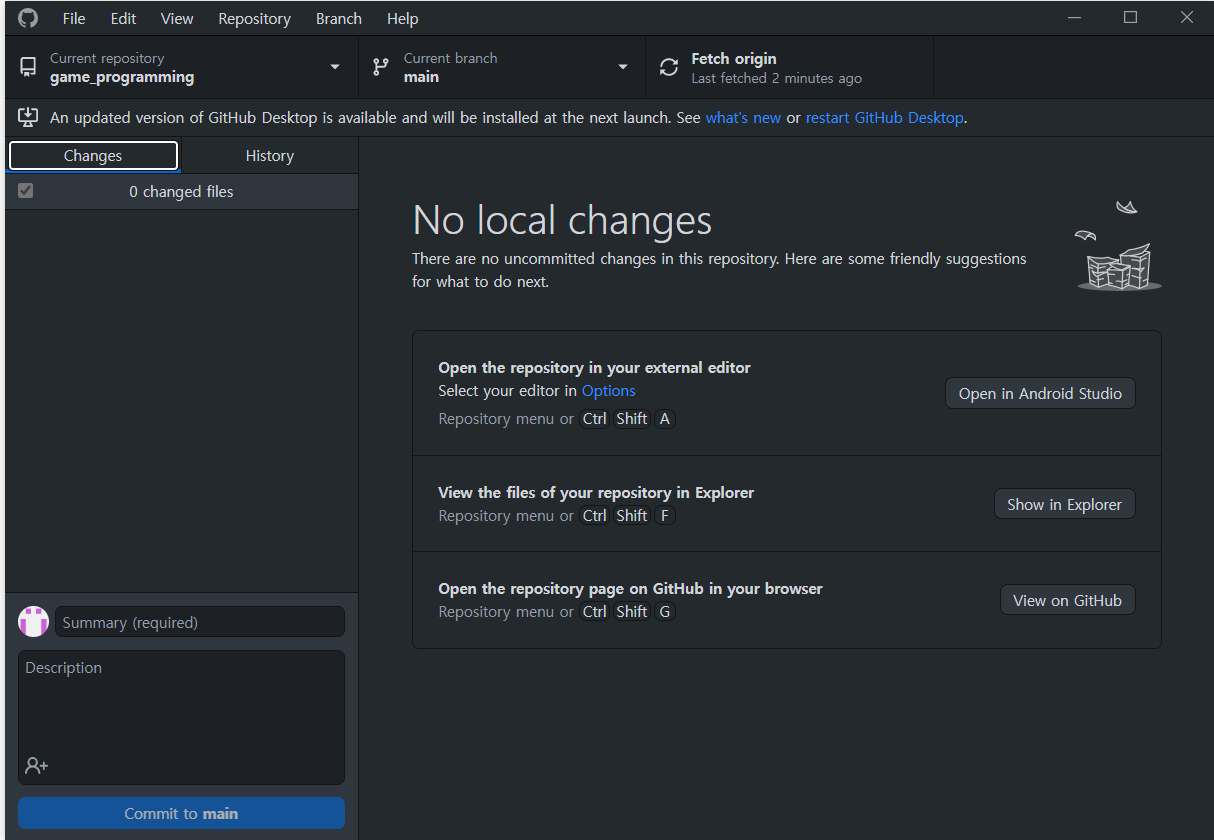This screenshot has height=840, width=1214.
Task: Click Last fetched 2 minutes ago text
Action: coord(776,78)
